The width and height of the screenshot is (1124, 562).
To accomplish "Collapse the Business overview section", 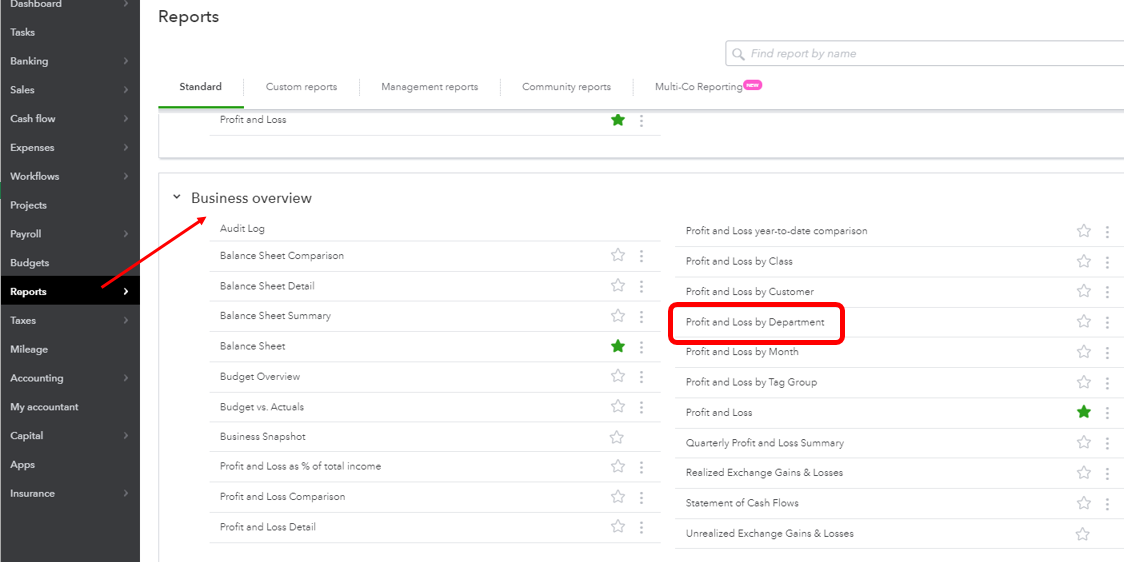I will 176,197.
